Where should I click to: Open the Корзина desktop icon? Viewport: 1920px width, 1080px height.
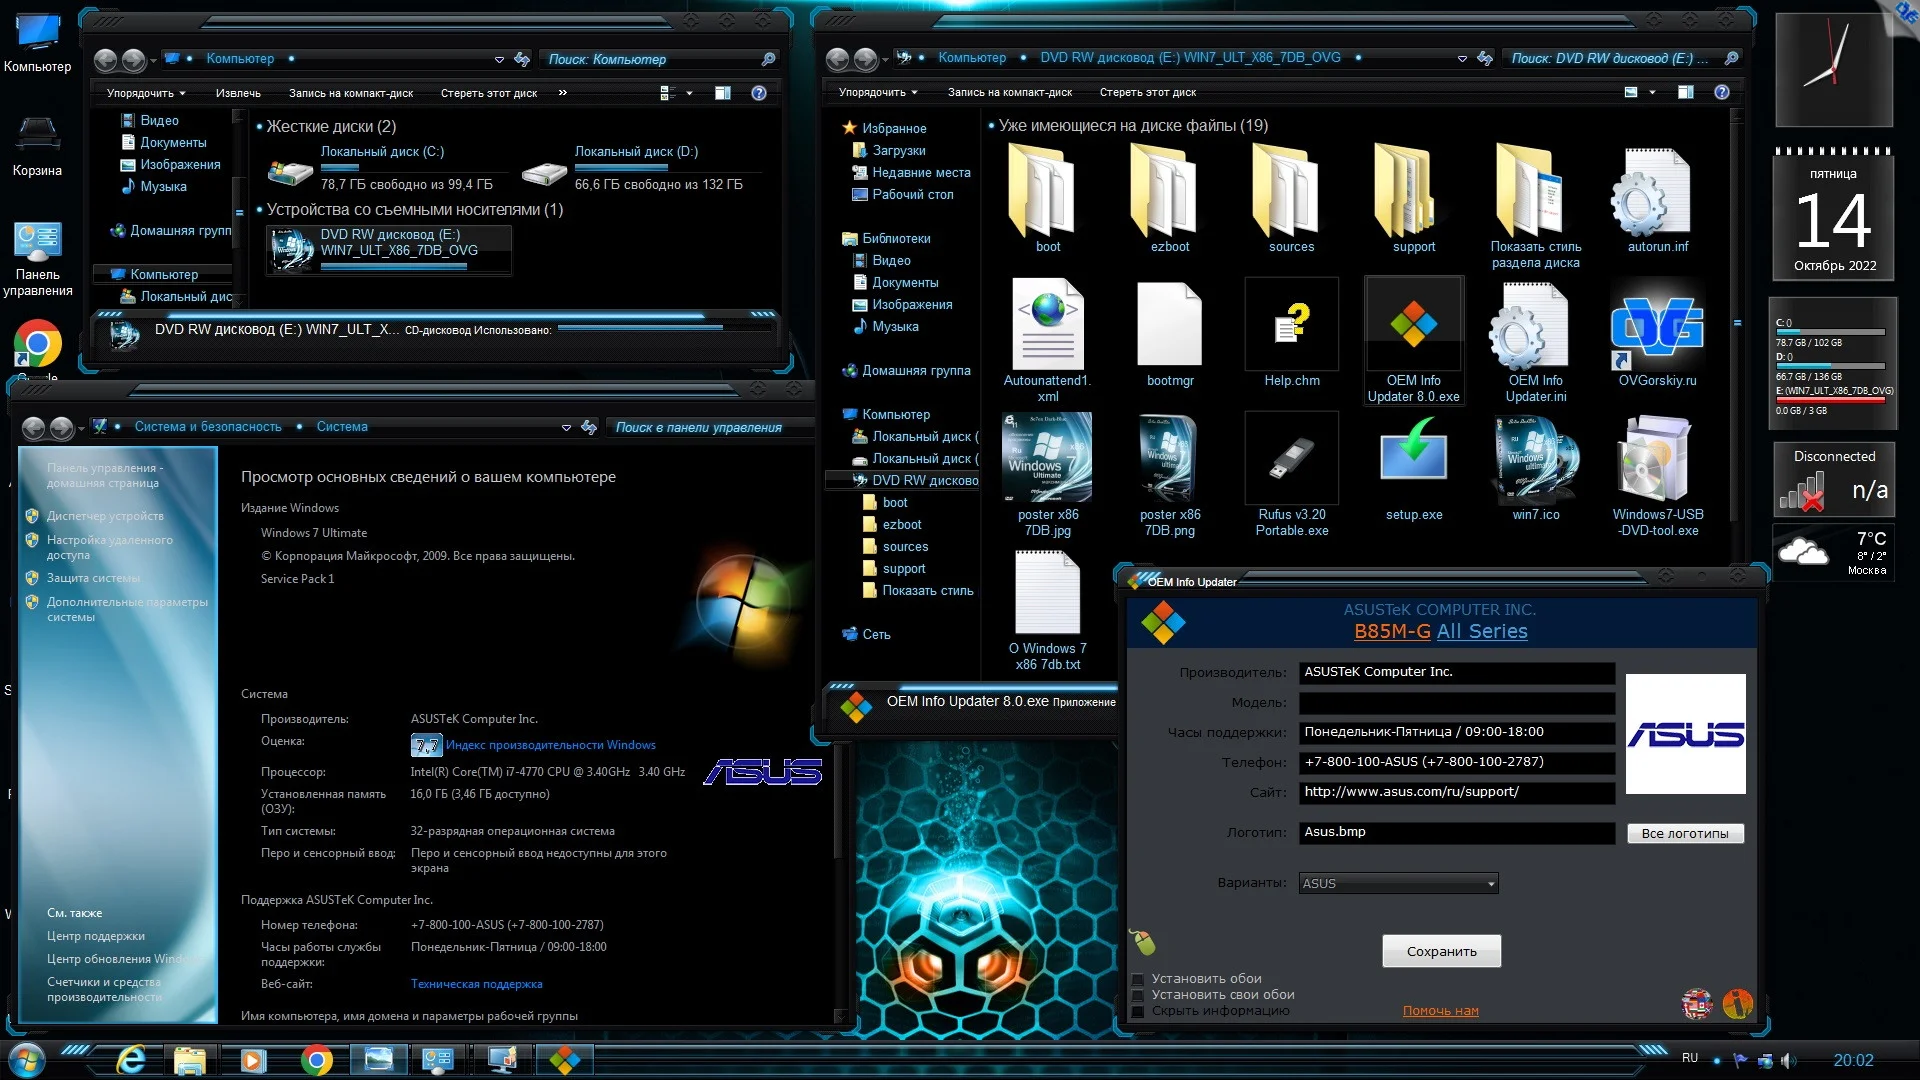tap(37, 135)
